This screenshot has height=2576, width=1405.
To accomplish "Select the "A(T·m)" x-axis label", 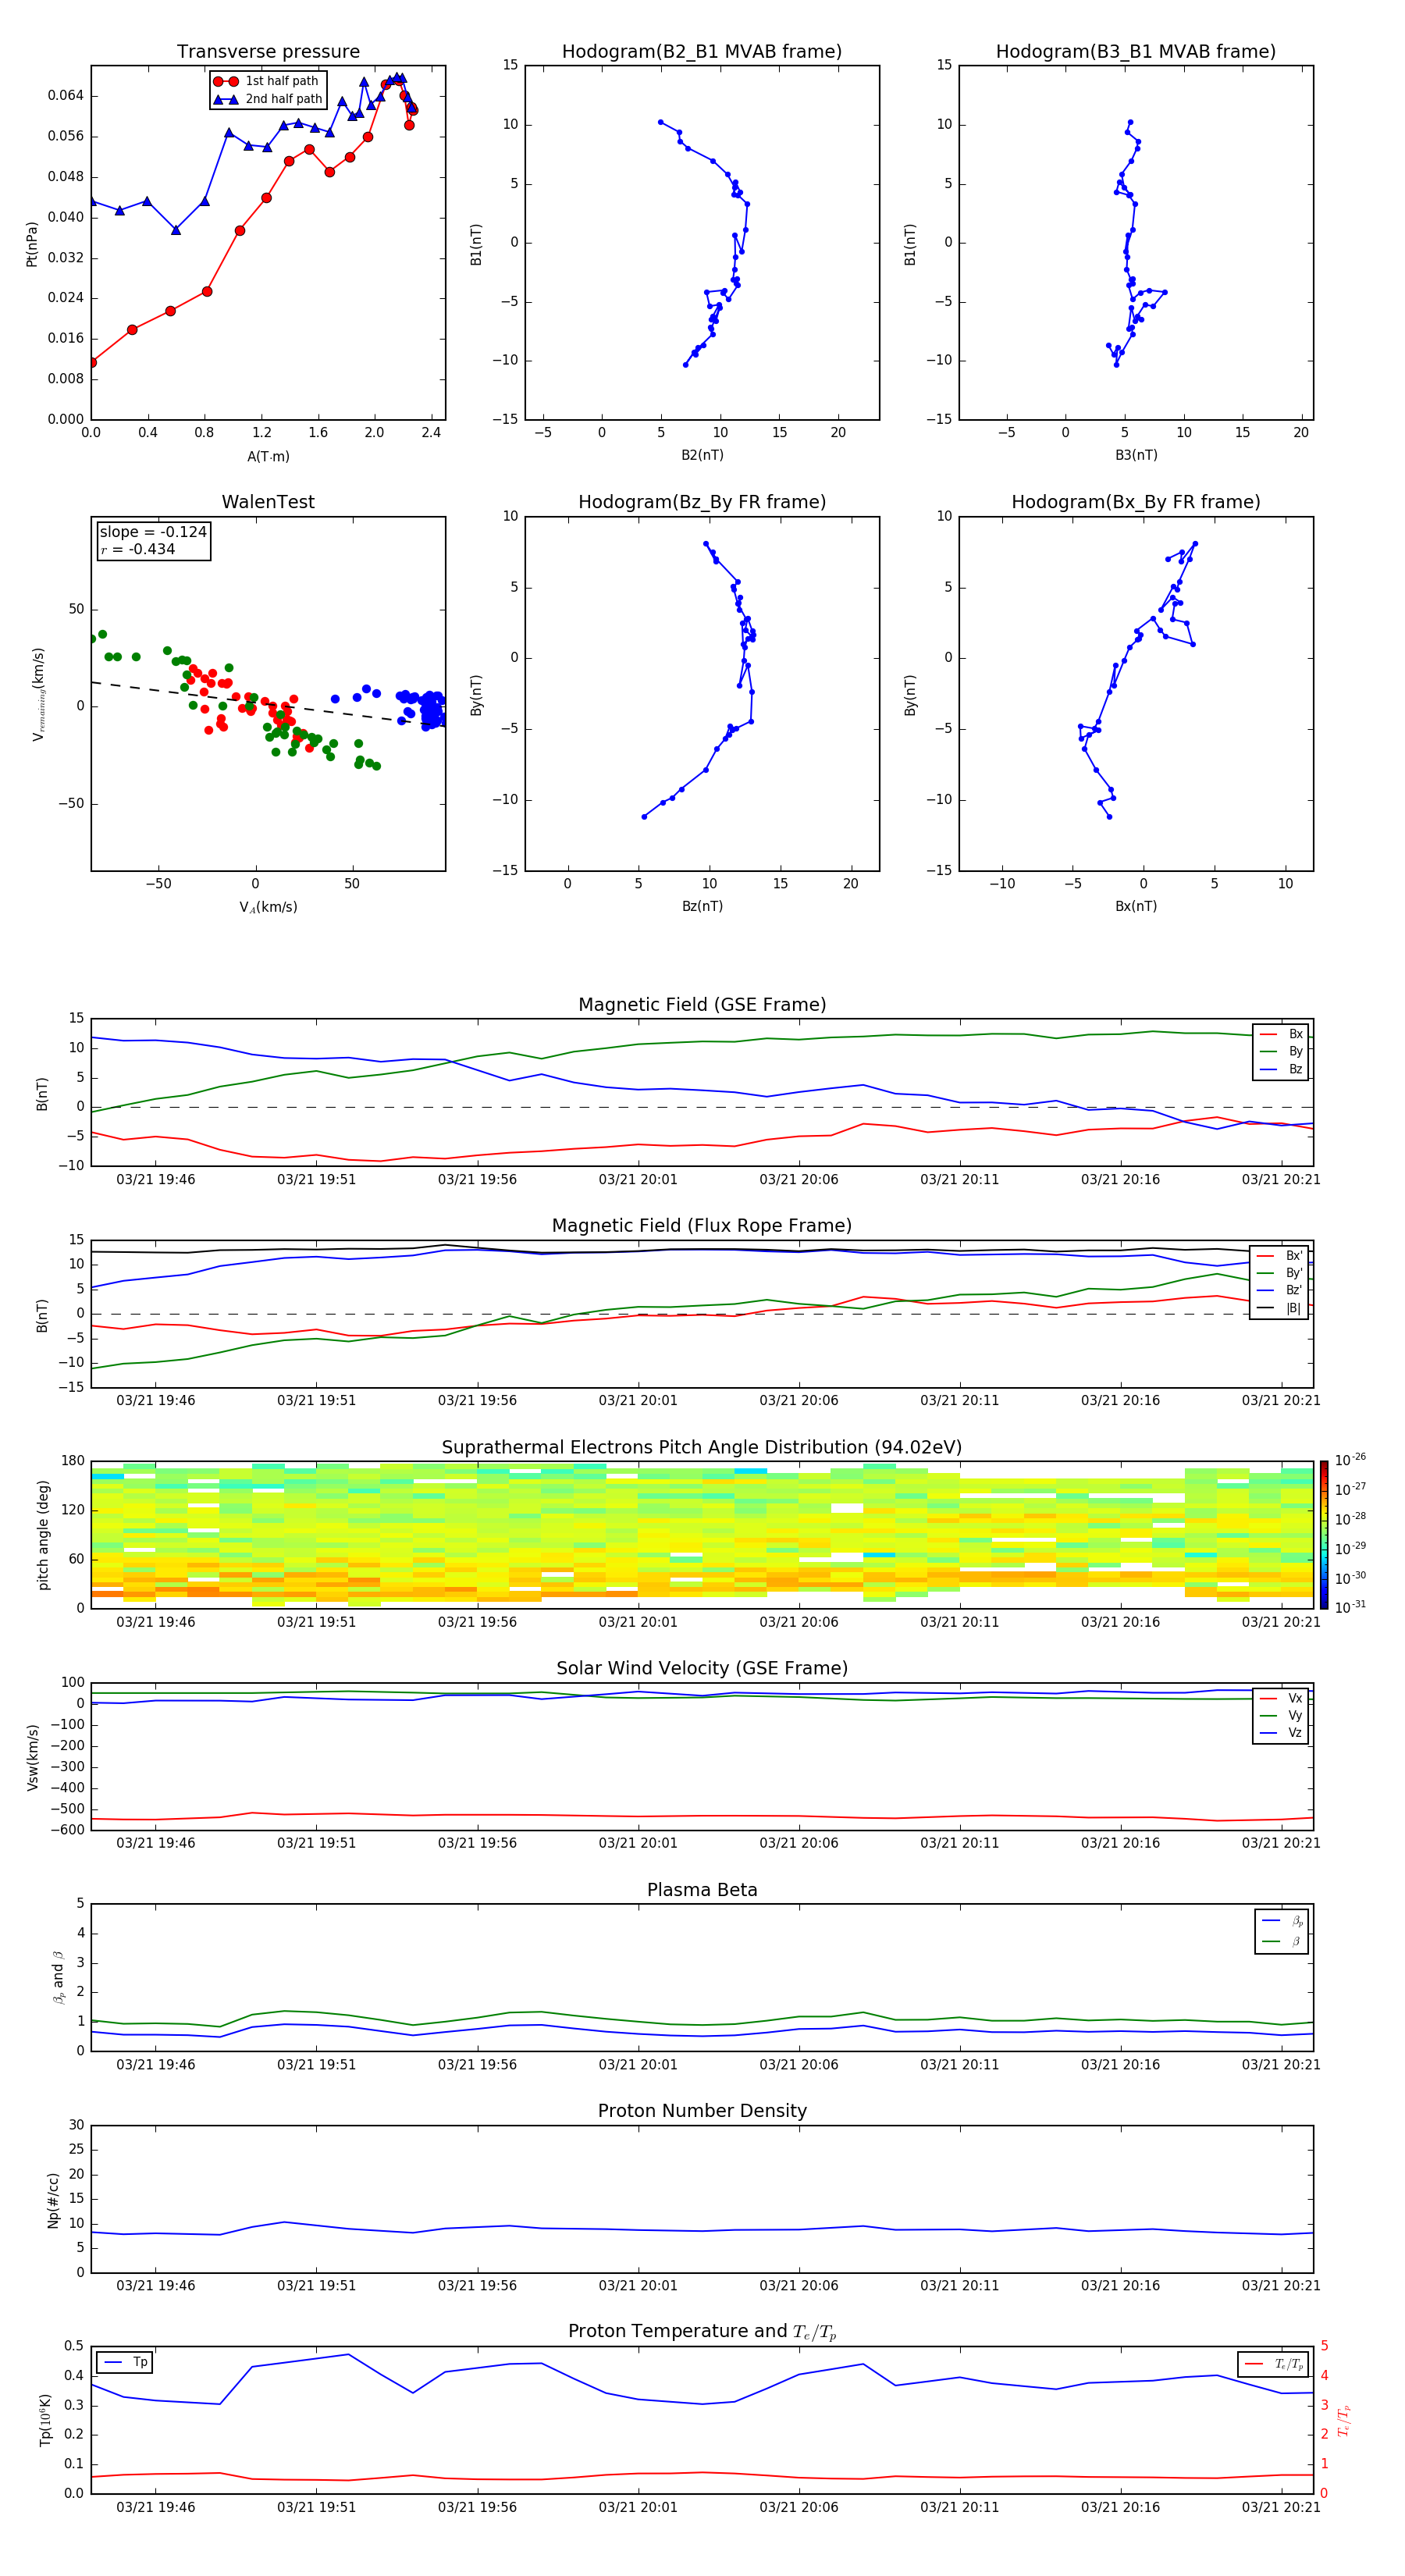I will 268,457.
